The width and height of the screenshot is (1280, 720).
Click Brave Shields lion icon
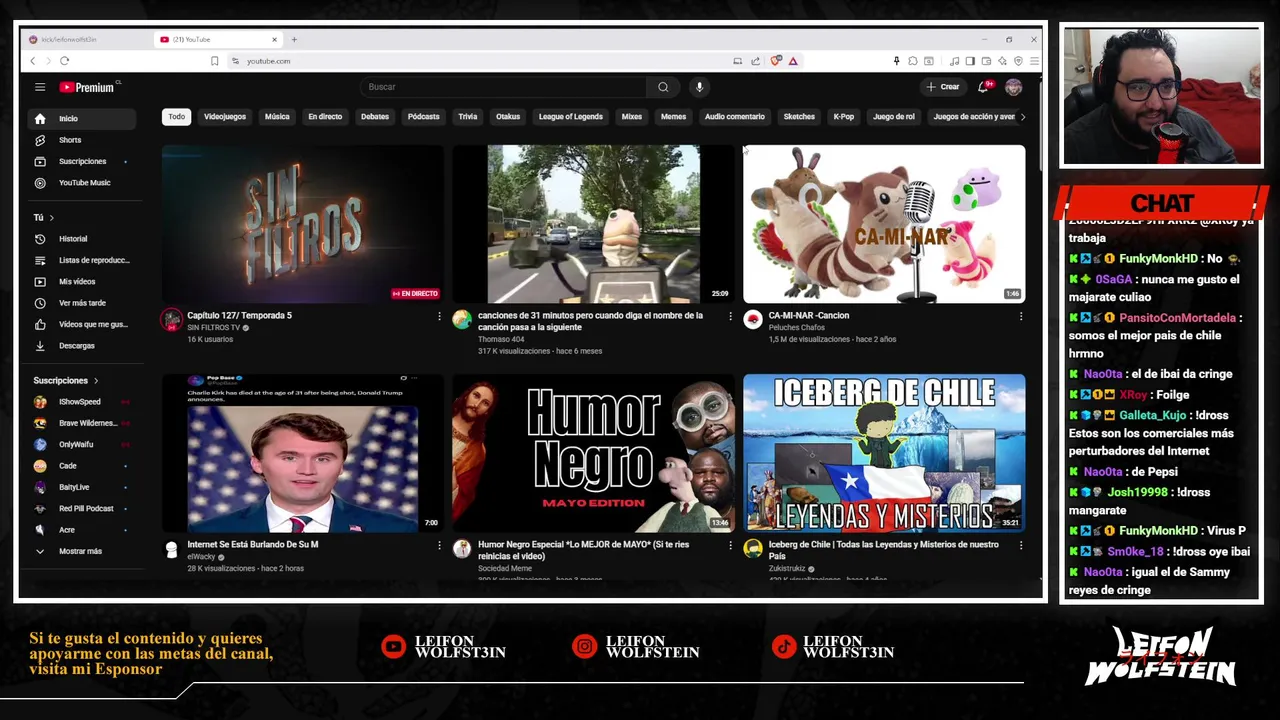(775, 61)
